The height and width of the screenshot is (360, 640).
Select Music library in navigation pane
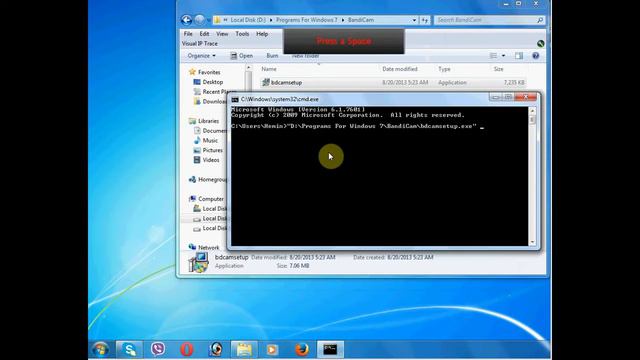click(x=210, y=140)
